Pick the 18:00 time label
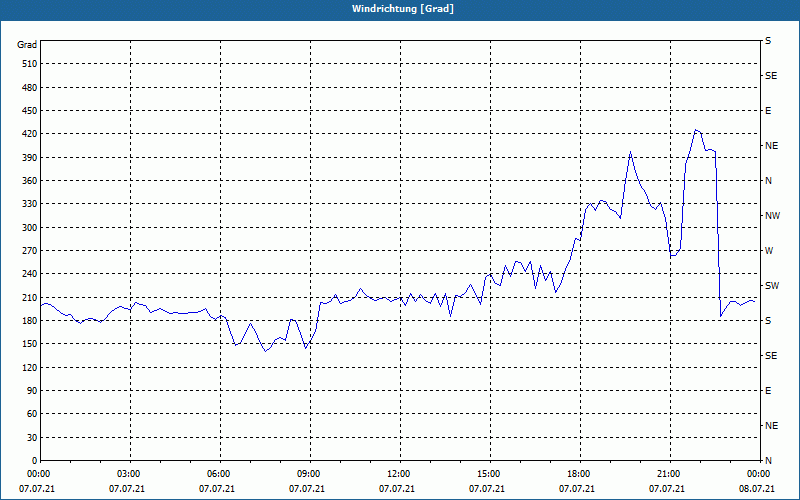The width and height of the screenshot is (800, 500). click(x=579, y=474)
